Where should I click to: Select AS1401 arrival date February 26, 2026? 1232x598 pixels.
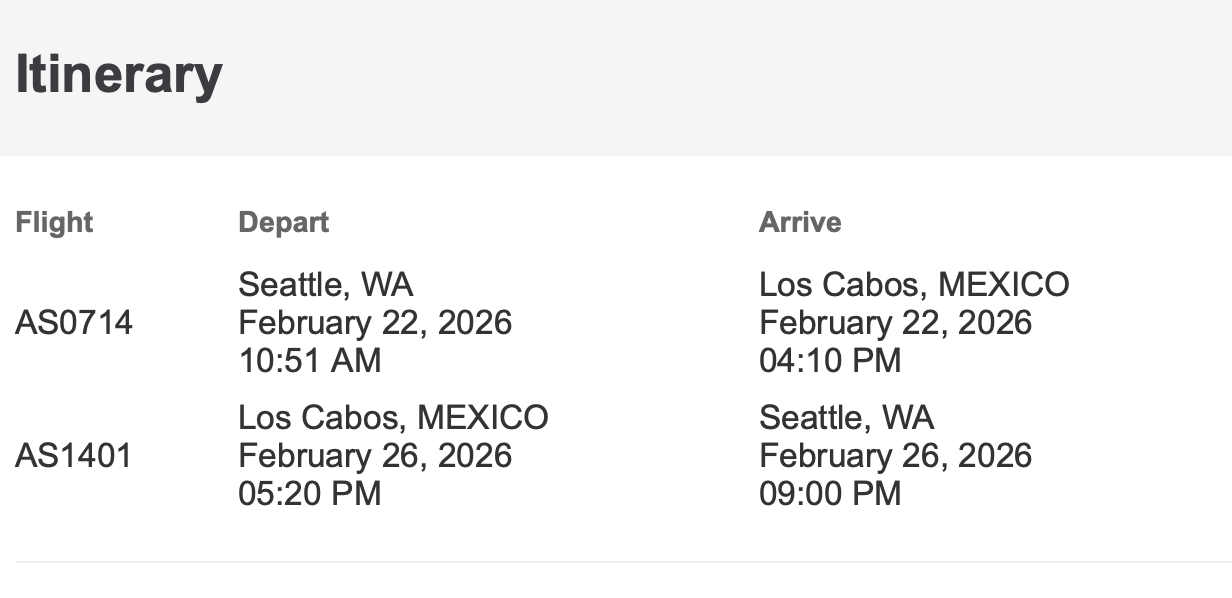895,456
